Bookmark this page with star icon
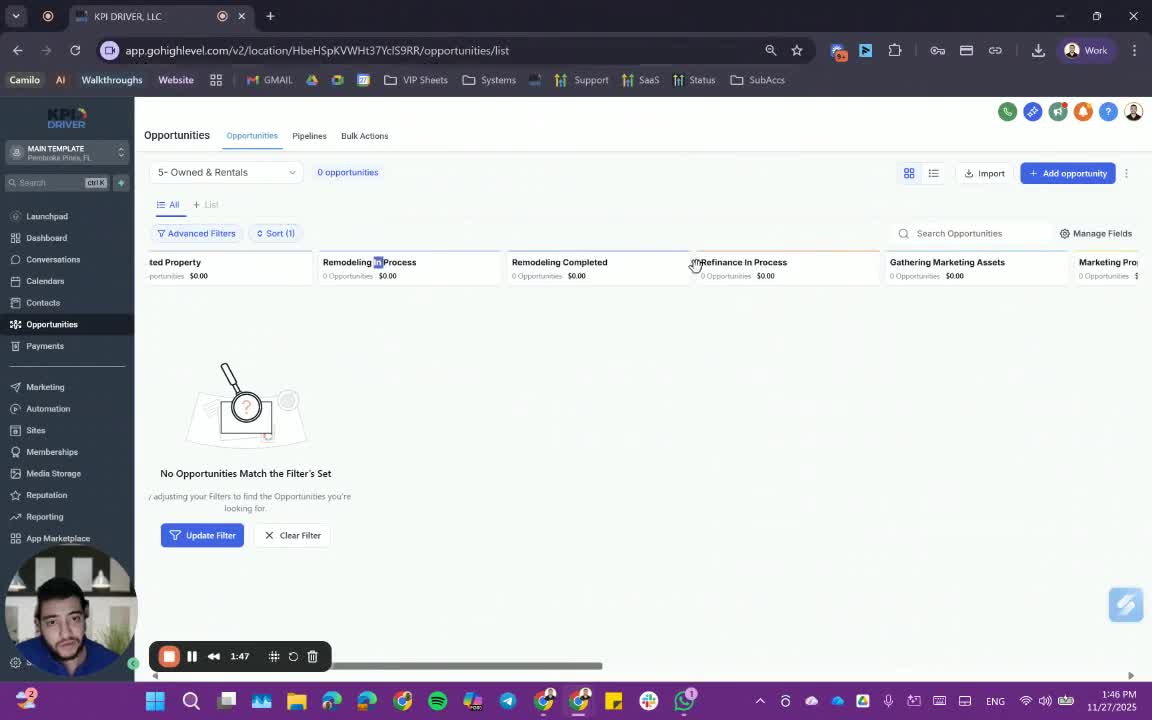 pyautogui.click(x=797, y=51)
